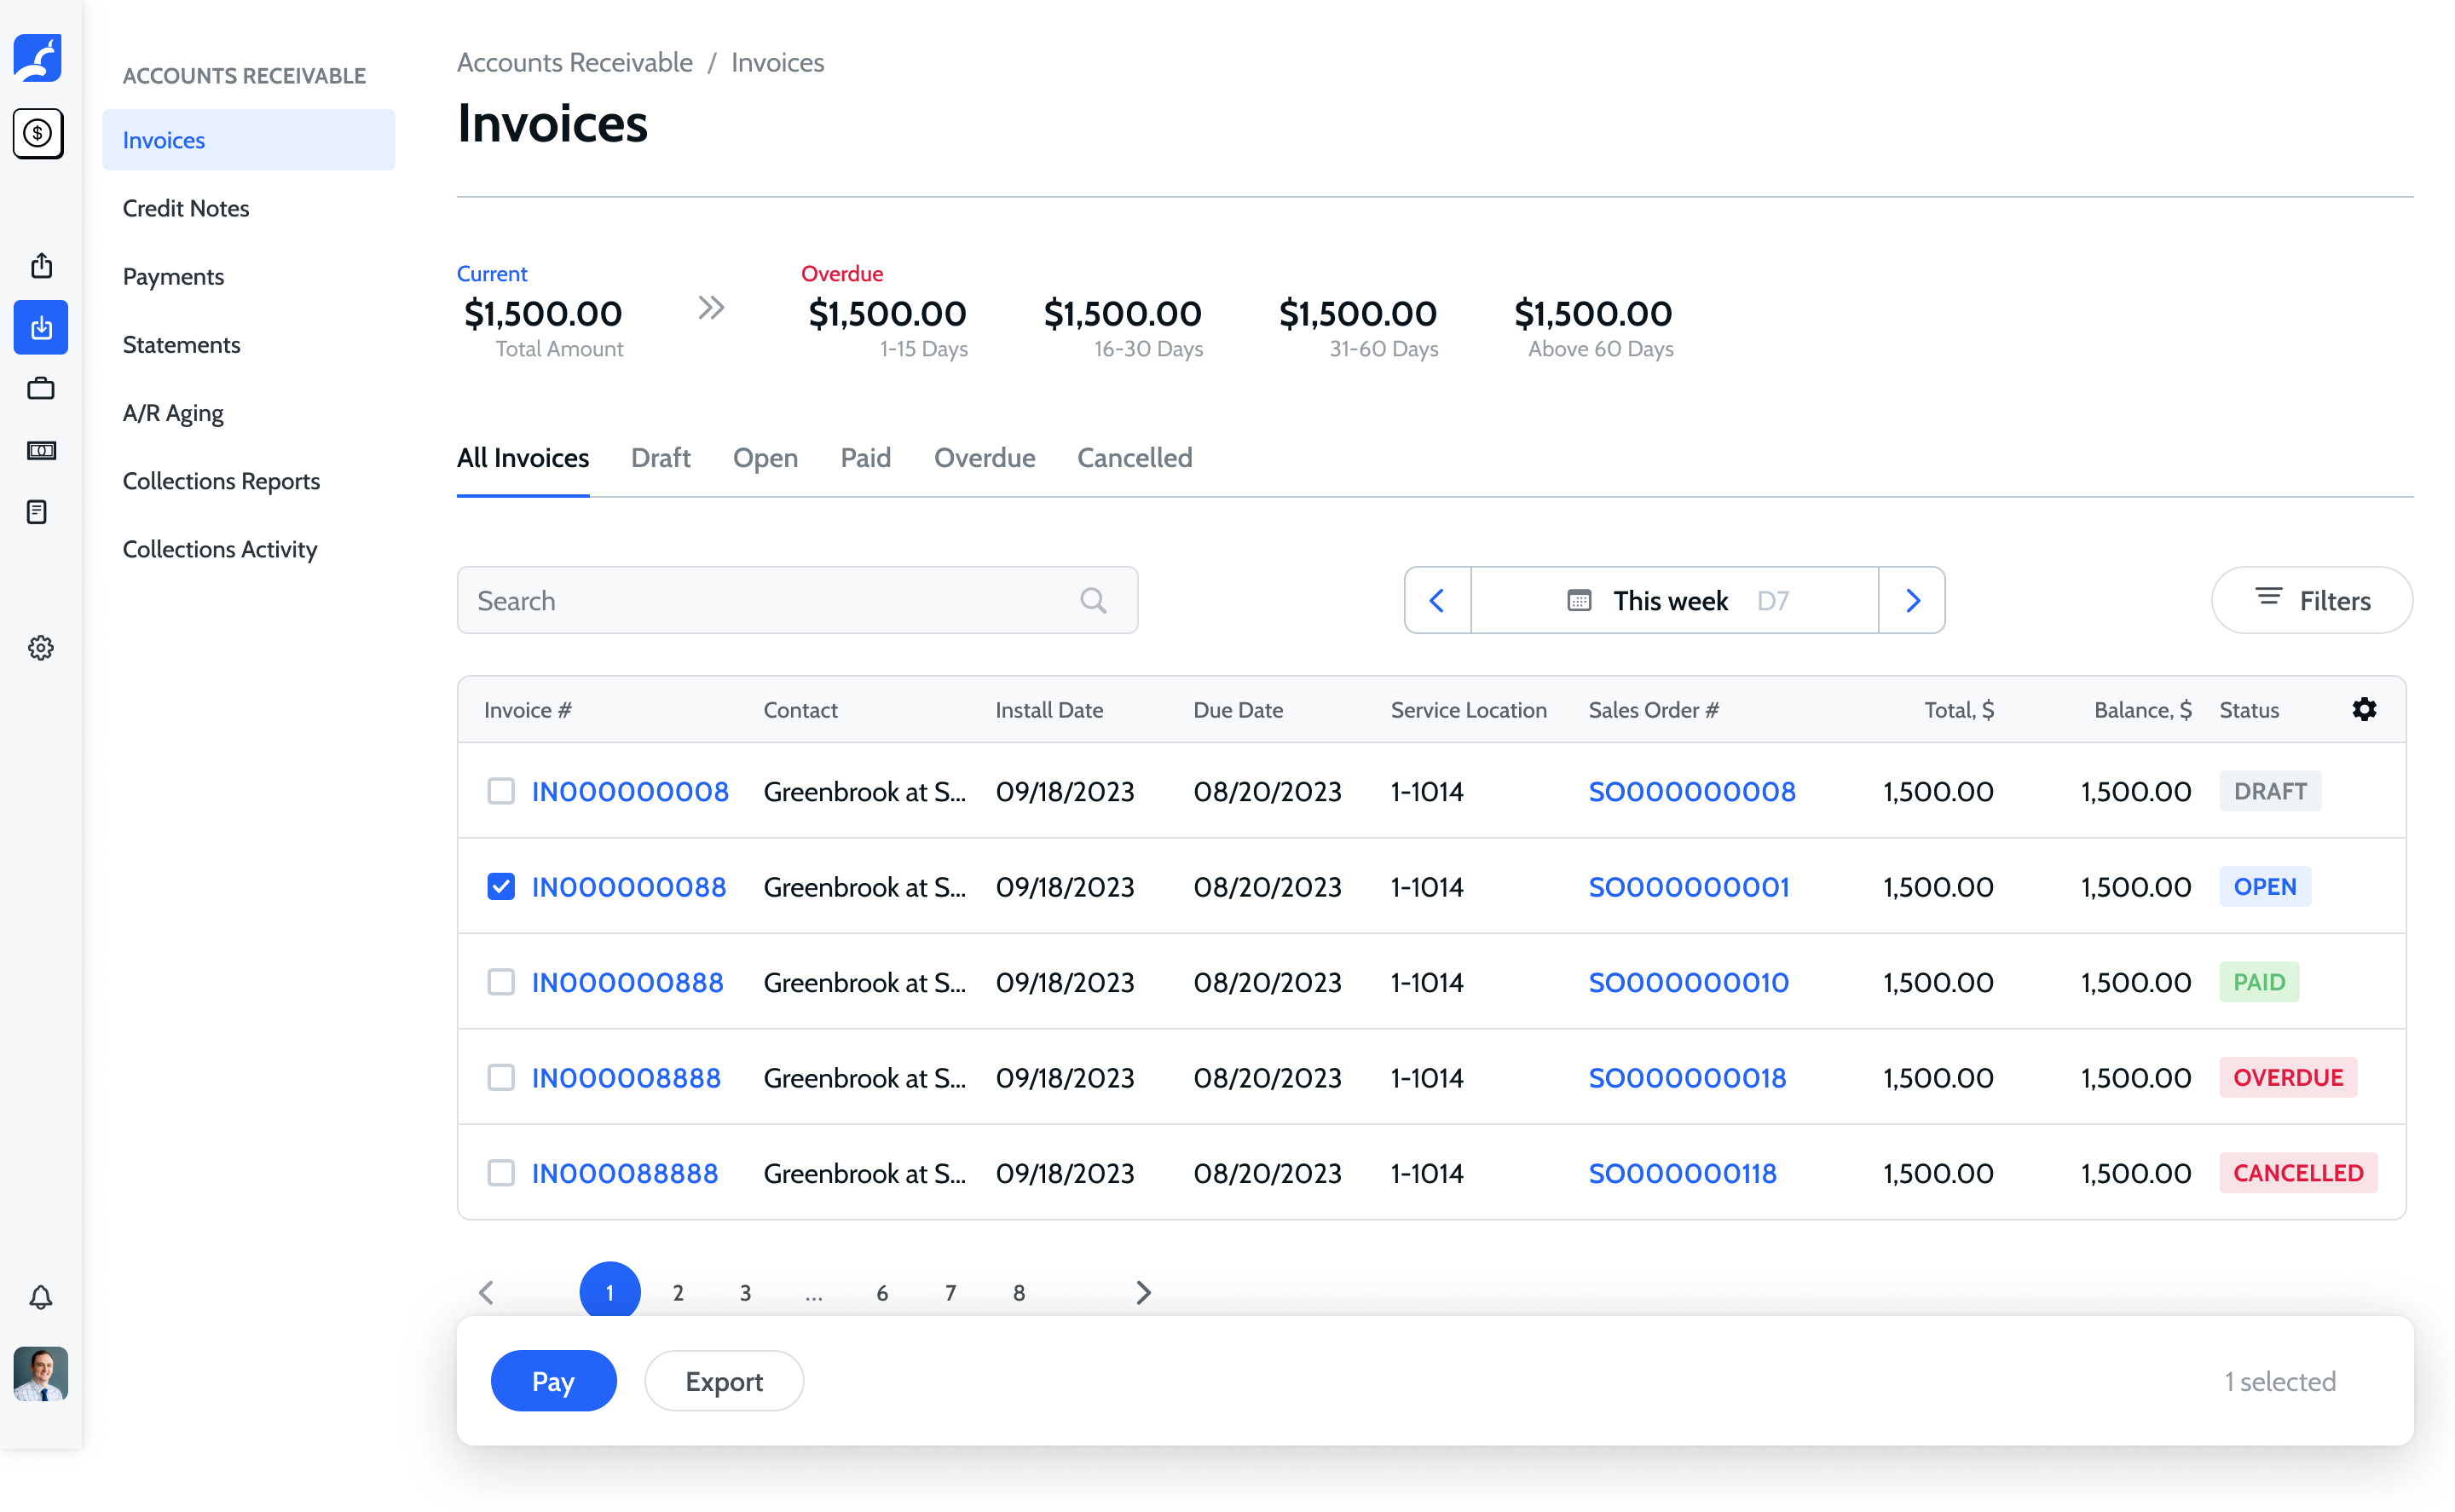Open Credit Notes in the sidebar
2455x1512 pixels.
coord(186,208)
